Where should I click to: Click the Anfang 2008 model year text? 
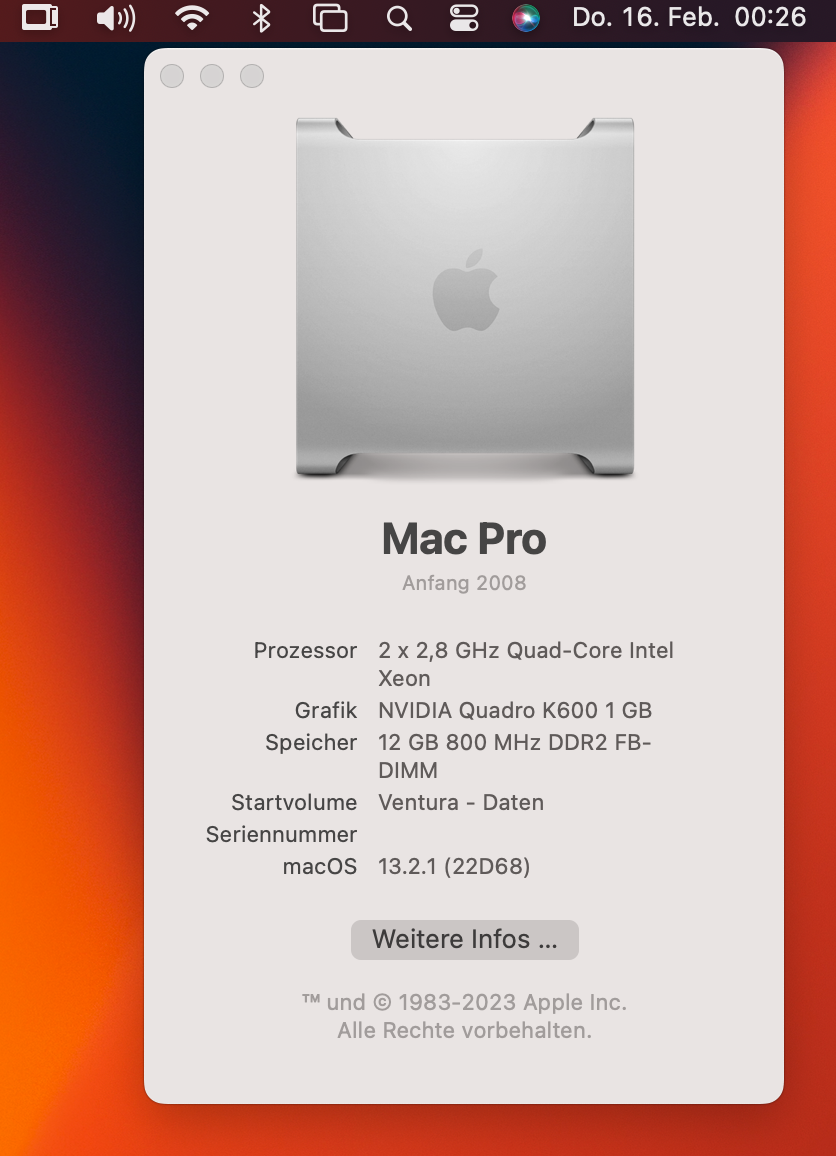(464, 582)
